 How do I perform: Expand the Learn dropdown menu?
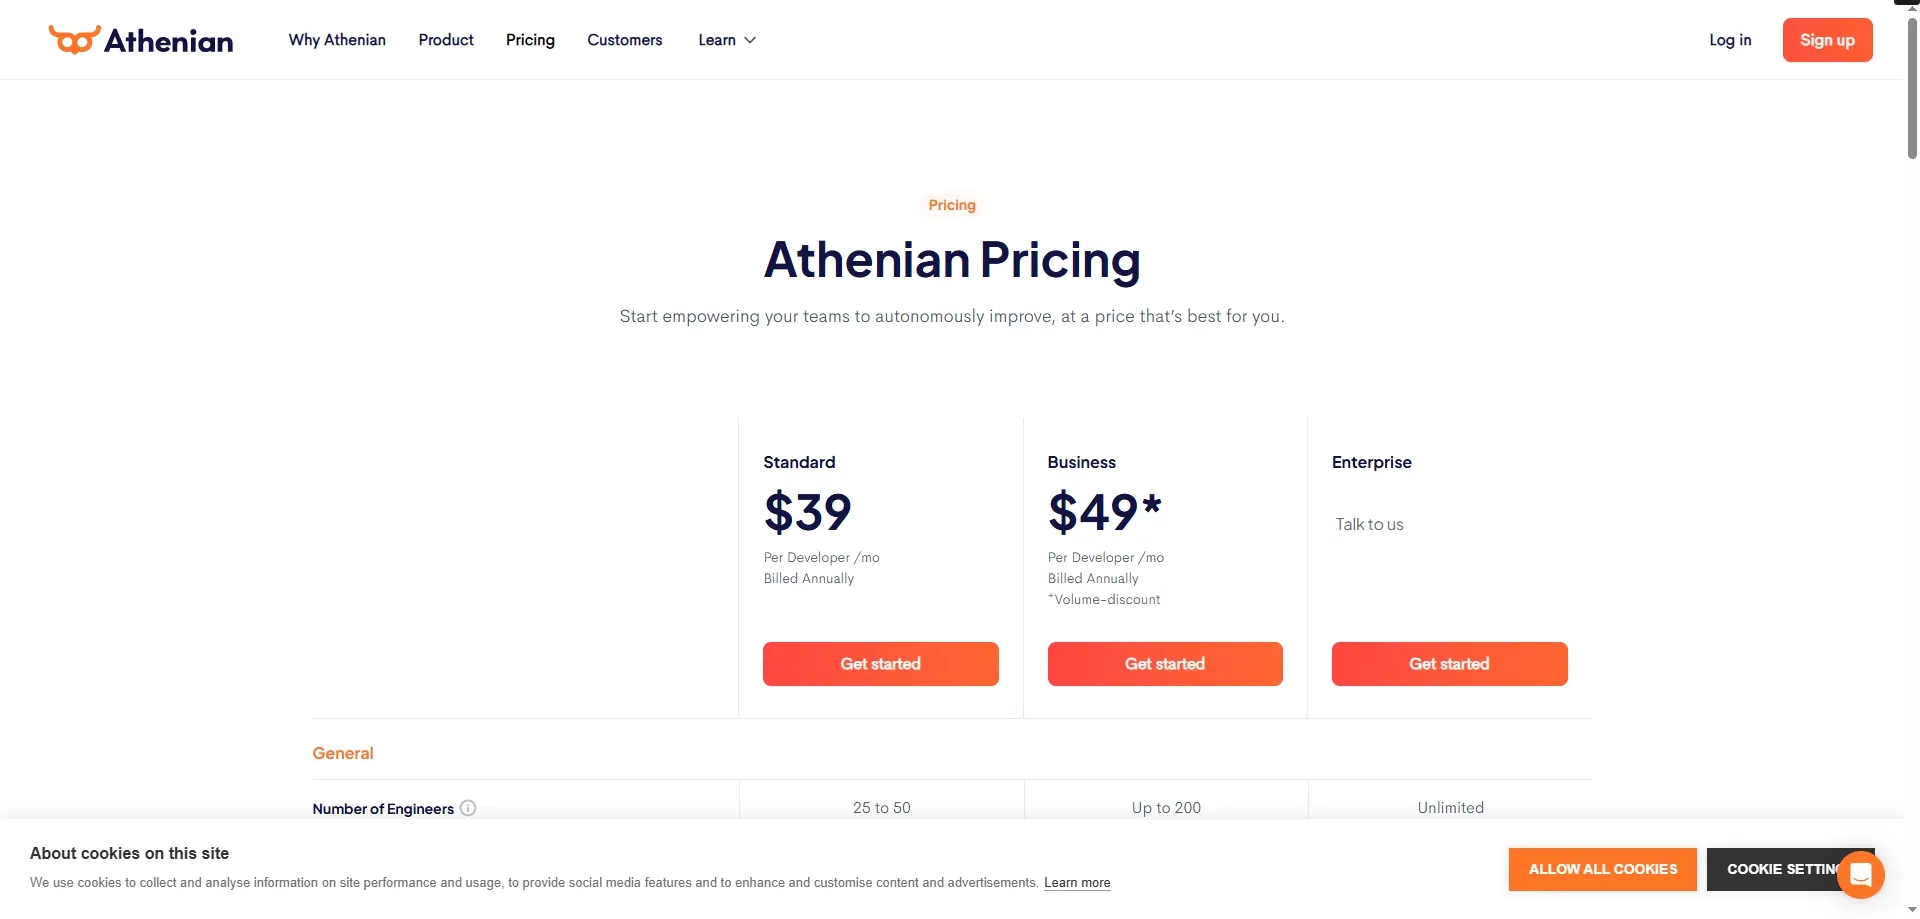(x=727, y=40)
